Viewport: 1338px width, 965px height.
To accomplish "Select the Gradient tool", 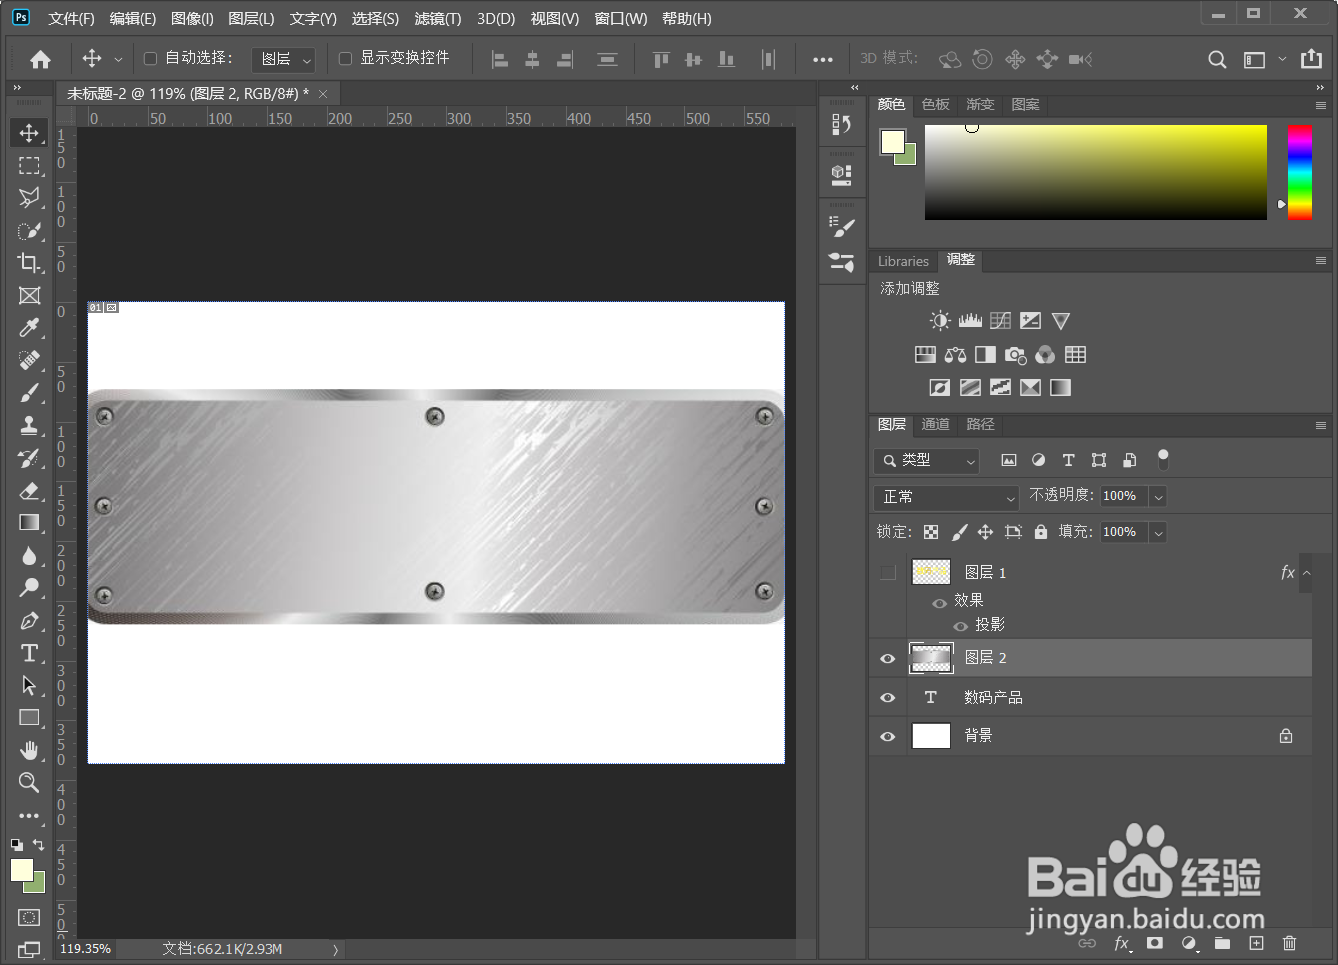I will tap(29, 522).
